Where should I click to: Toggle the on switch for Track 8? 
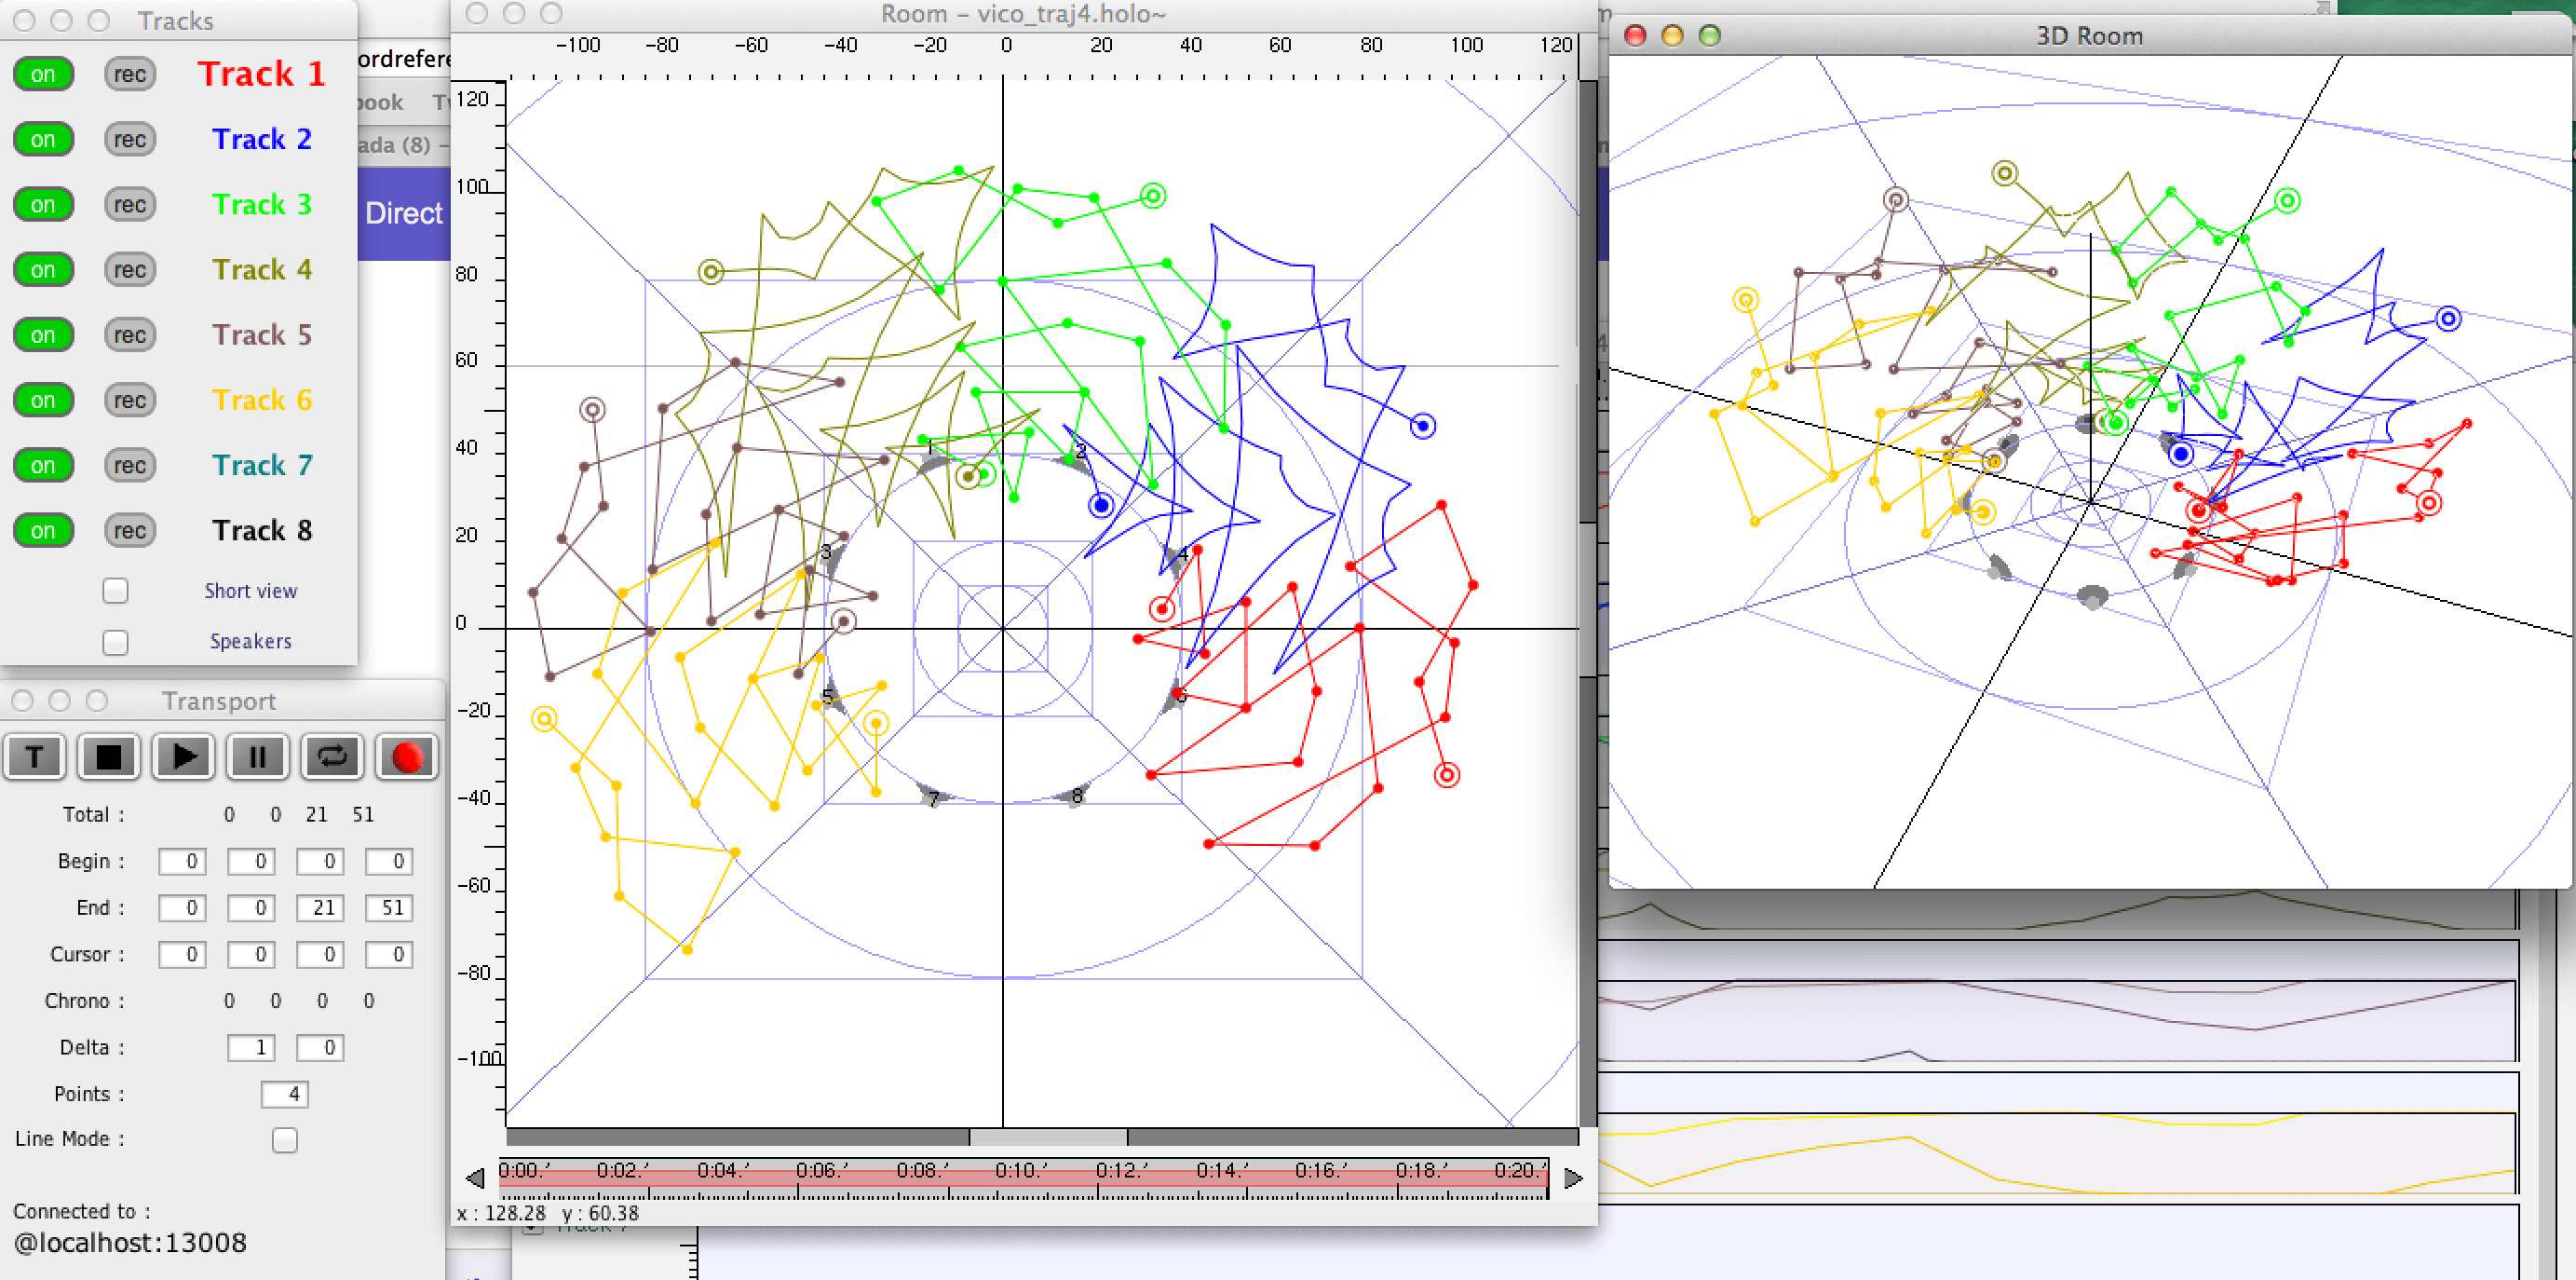pos(43,530)
